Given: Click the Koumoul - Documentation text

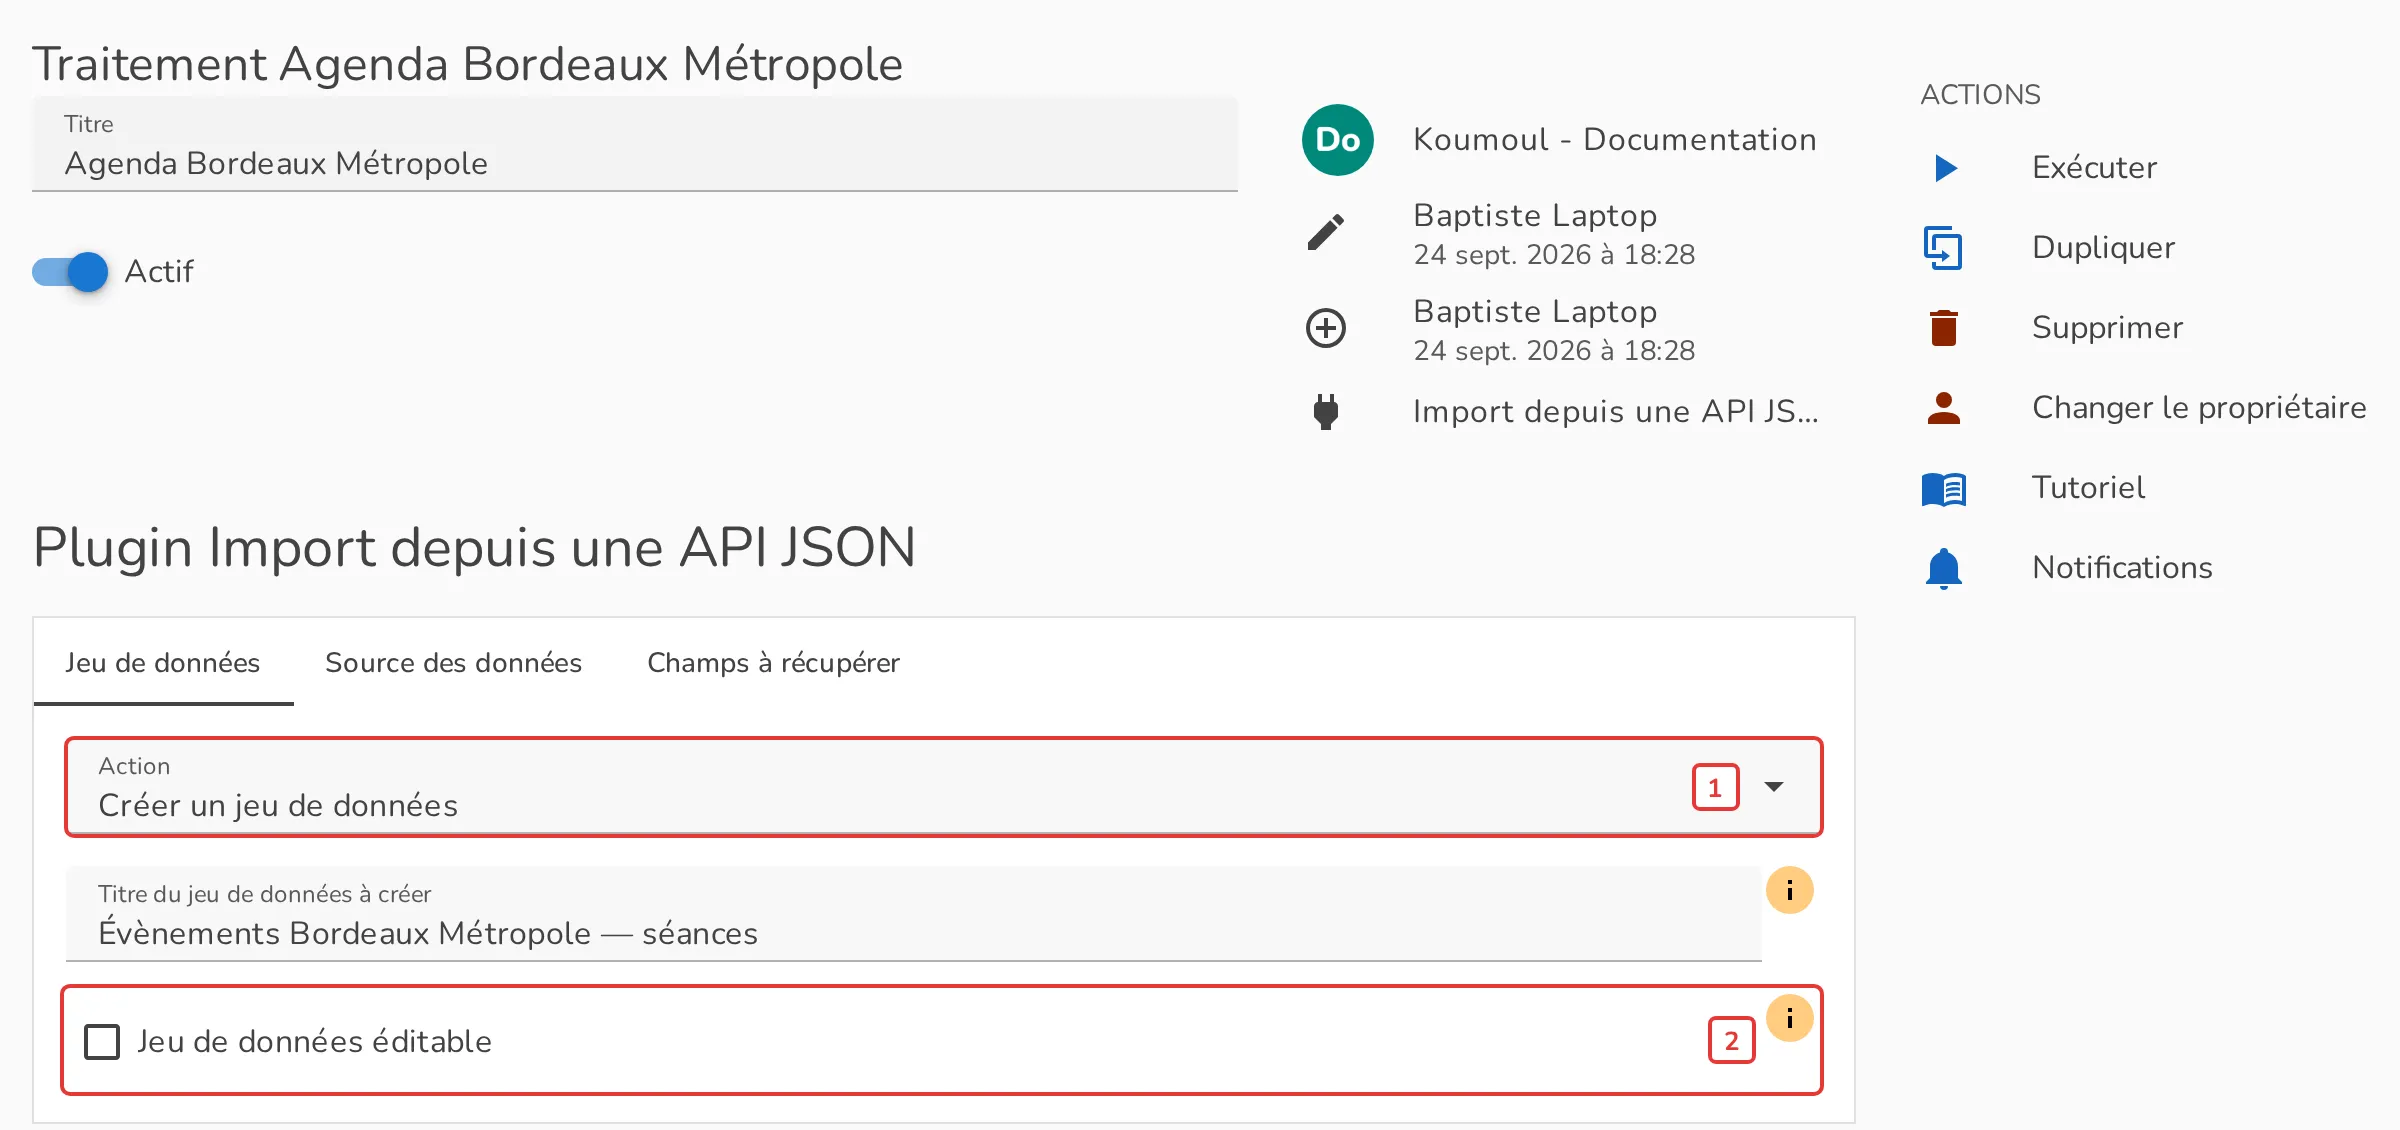Looking at the screenshot, I should coord(1615,140).
